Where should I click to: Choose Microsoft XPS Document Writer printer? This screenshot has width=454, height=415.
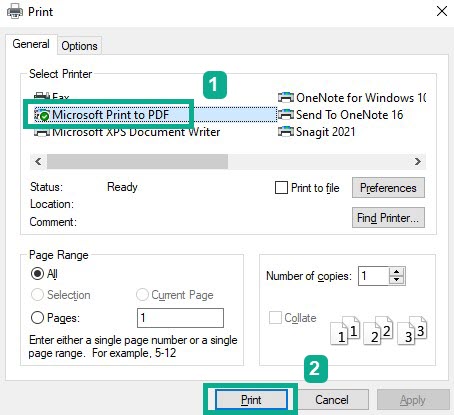click(x=127, y=132)
